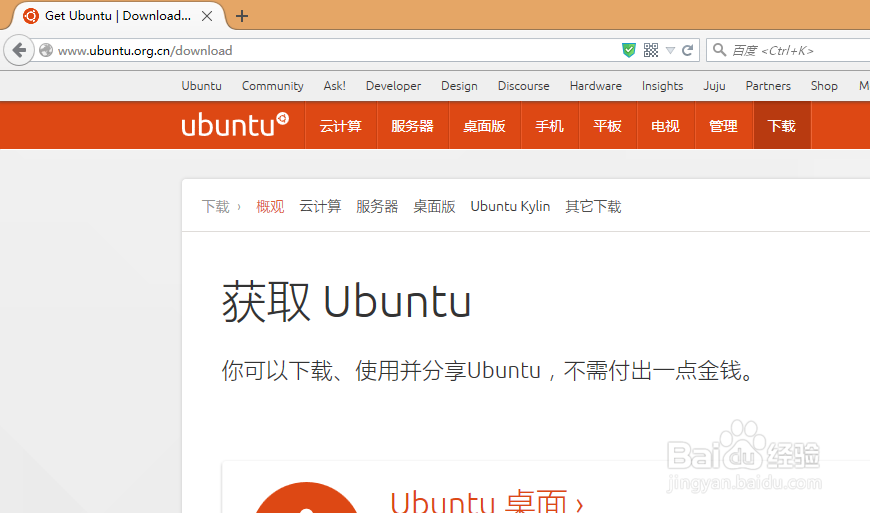Open a new tab with plus button
870x513 pixels.
tap(242, 16)
